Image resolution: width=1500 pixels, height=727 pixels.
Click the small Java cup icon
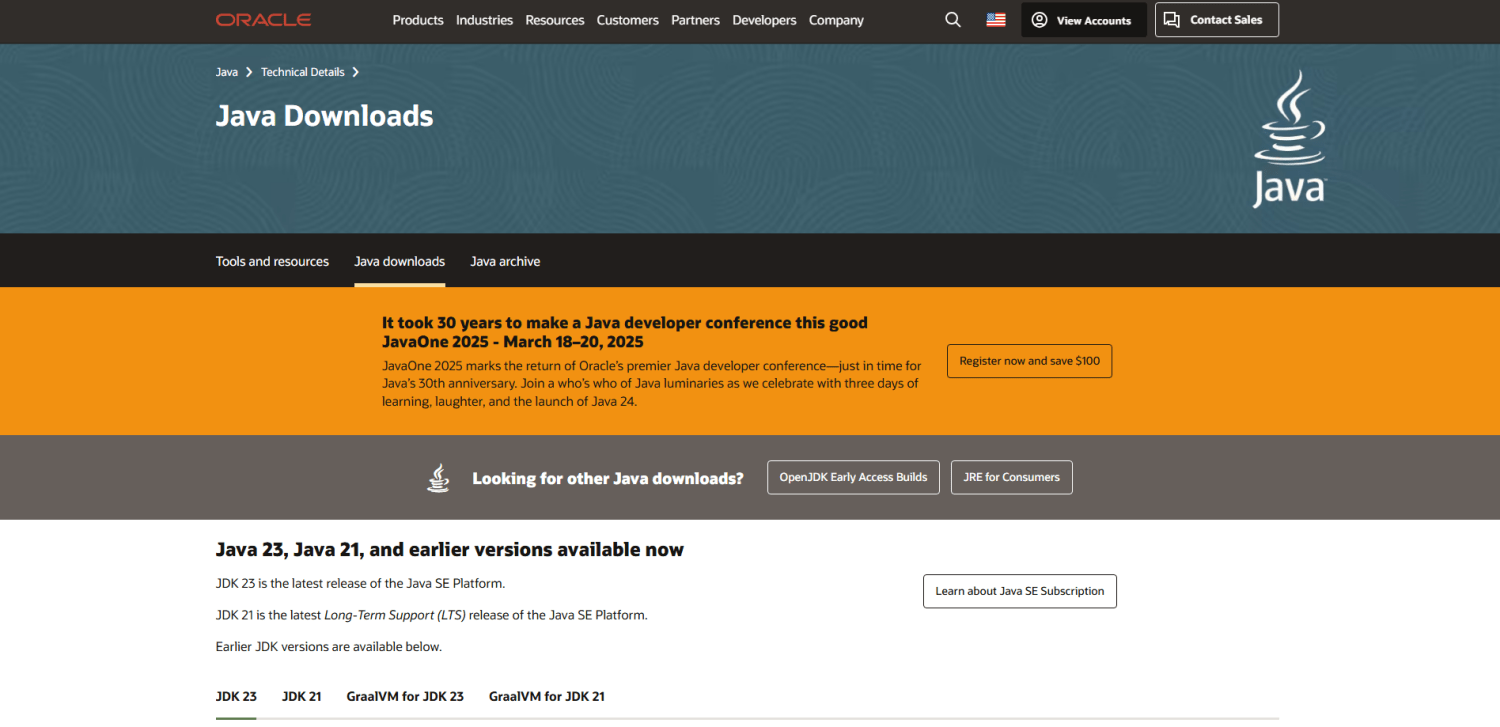[438, 478]
